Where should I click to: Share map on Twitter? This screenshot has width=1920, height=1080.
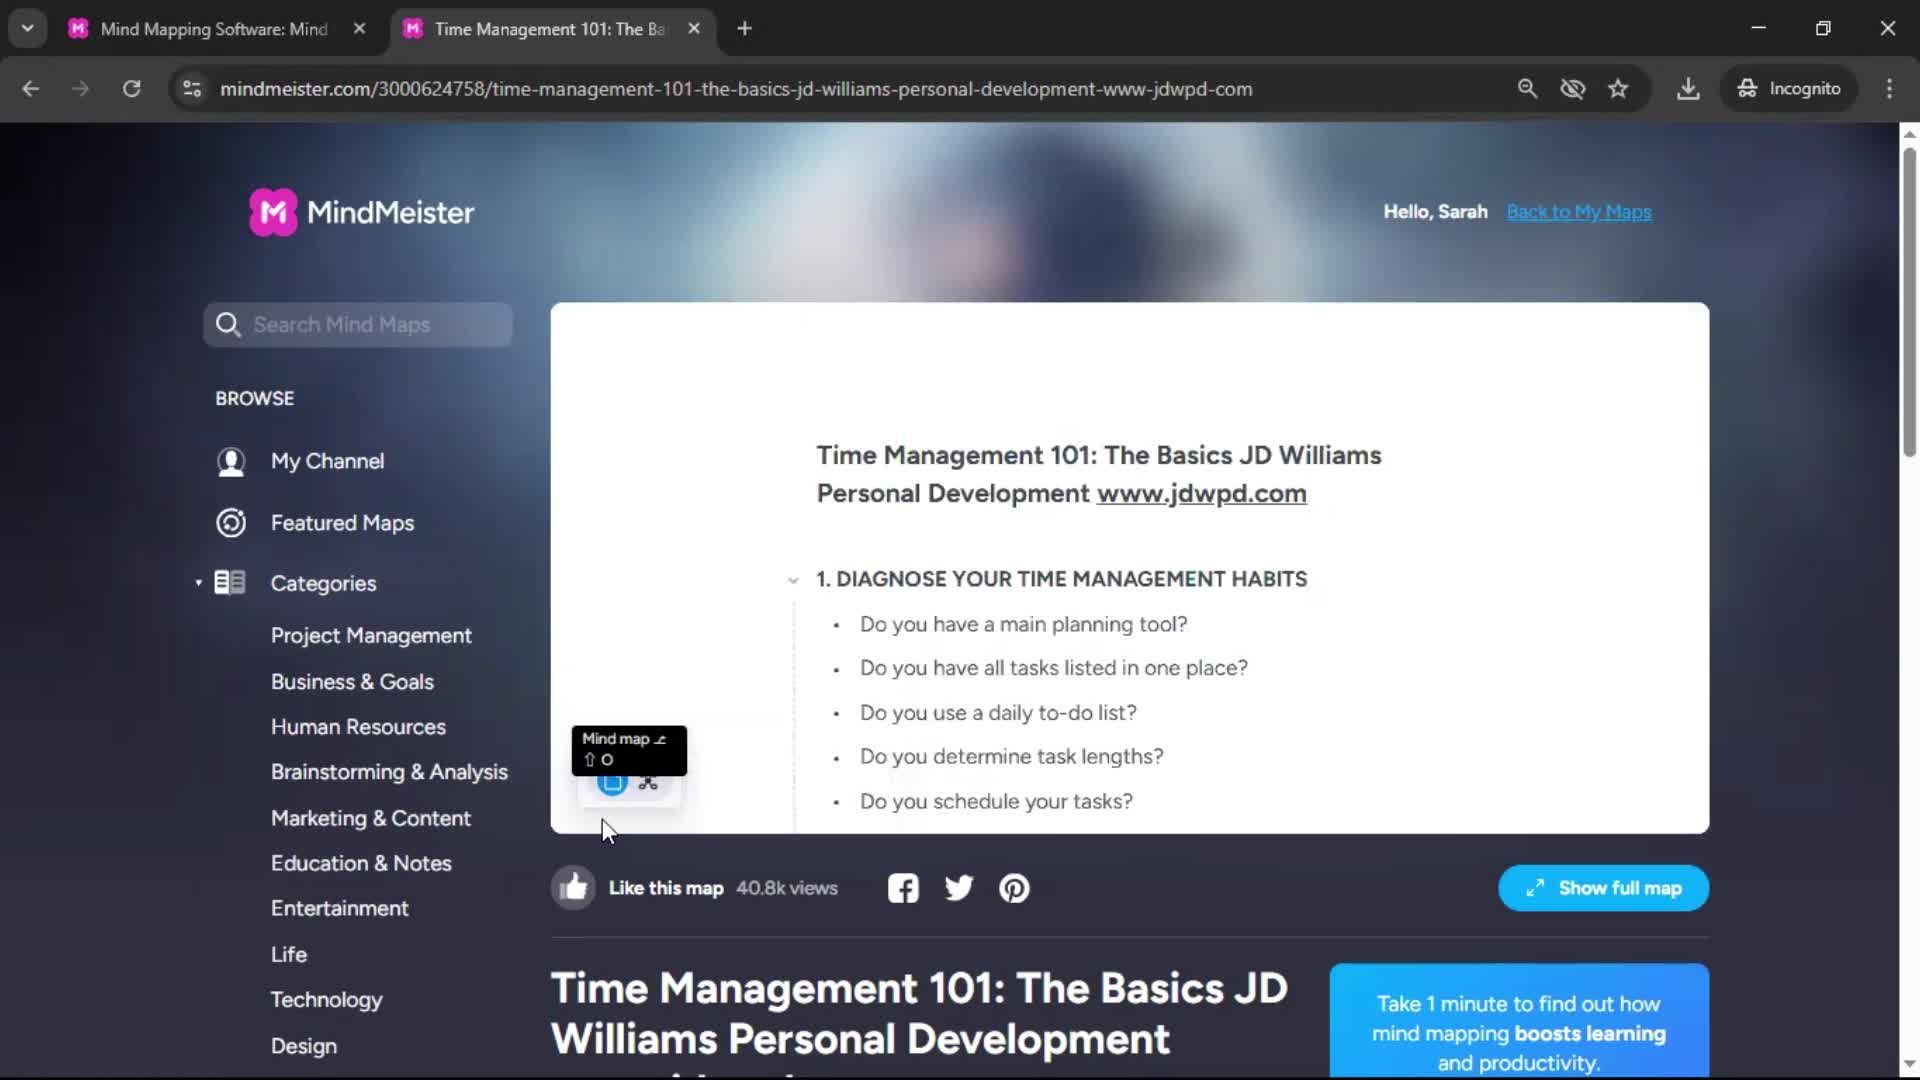click(x=959, y=888)
